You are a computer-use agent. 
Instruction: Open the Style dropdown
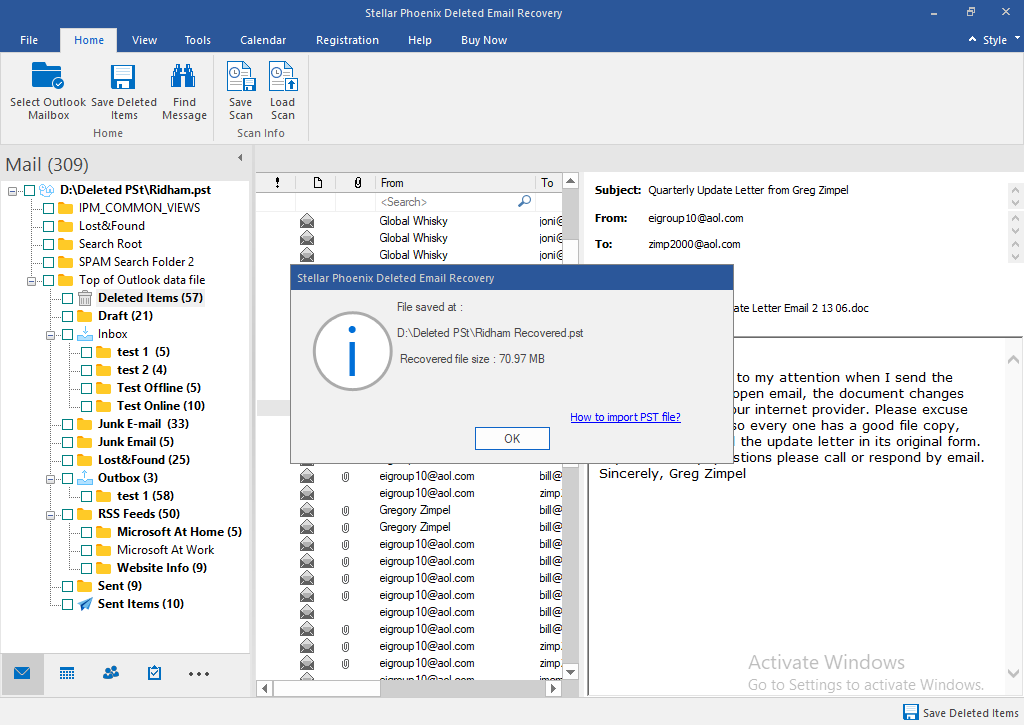[1000, 40]
